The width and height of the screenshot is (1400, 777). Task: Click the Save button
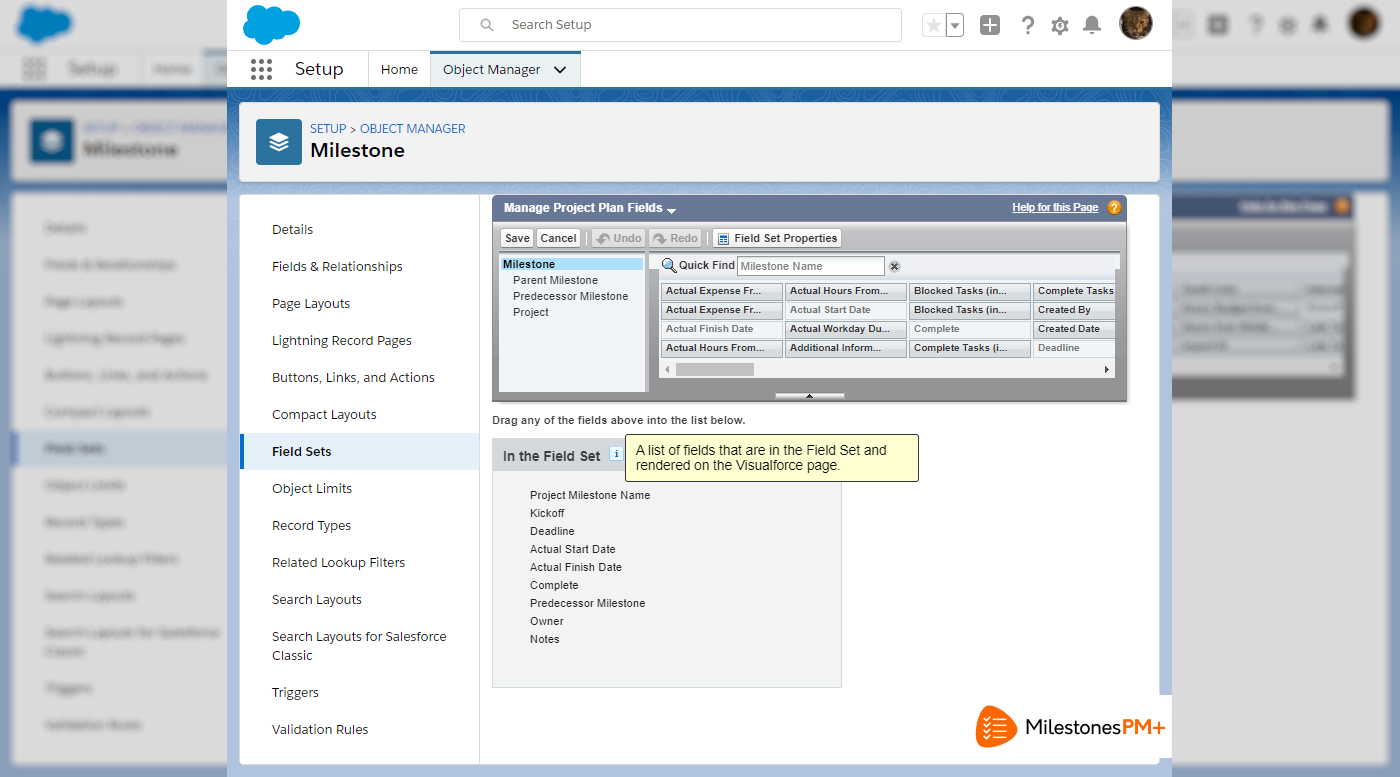tap(517, 238)
